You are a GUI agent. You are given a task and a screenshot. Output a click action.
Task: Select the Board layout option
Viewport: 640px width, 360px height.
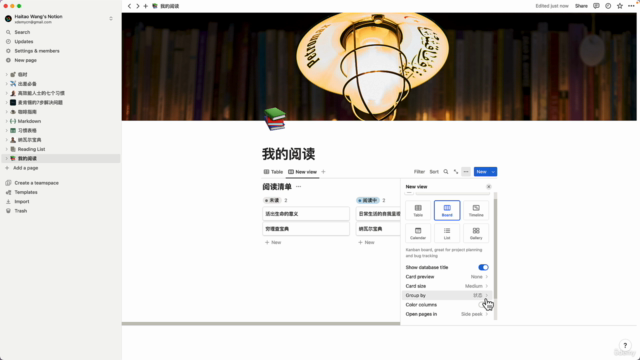[447, 211]
